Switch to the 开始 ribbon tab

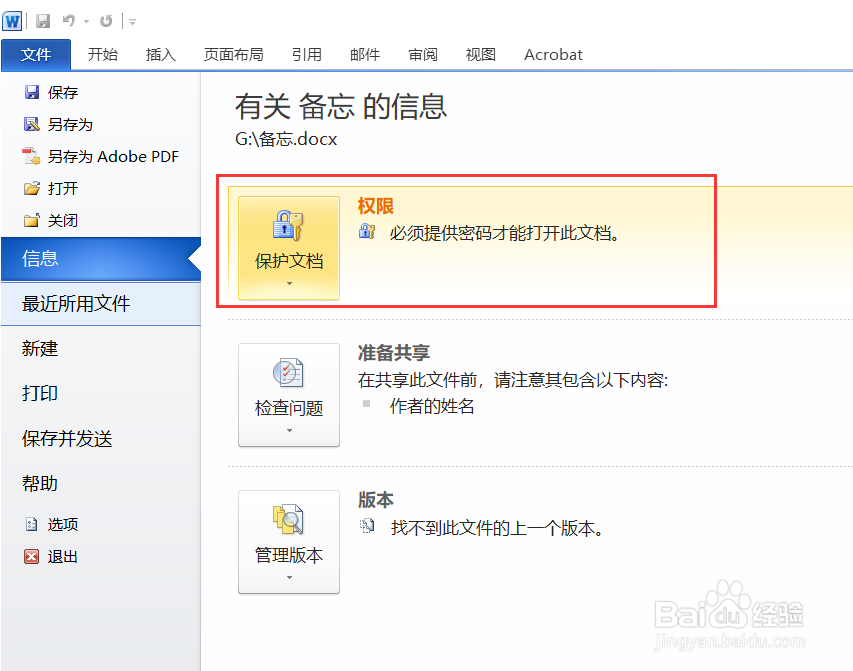pos(103,54)
